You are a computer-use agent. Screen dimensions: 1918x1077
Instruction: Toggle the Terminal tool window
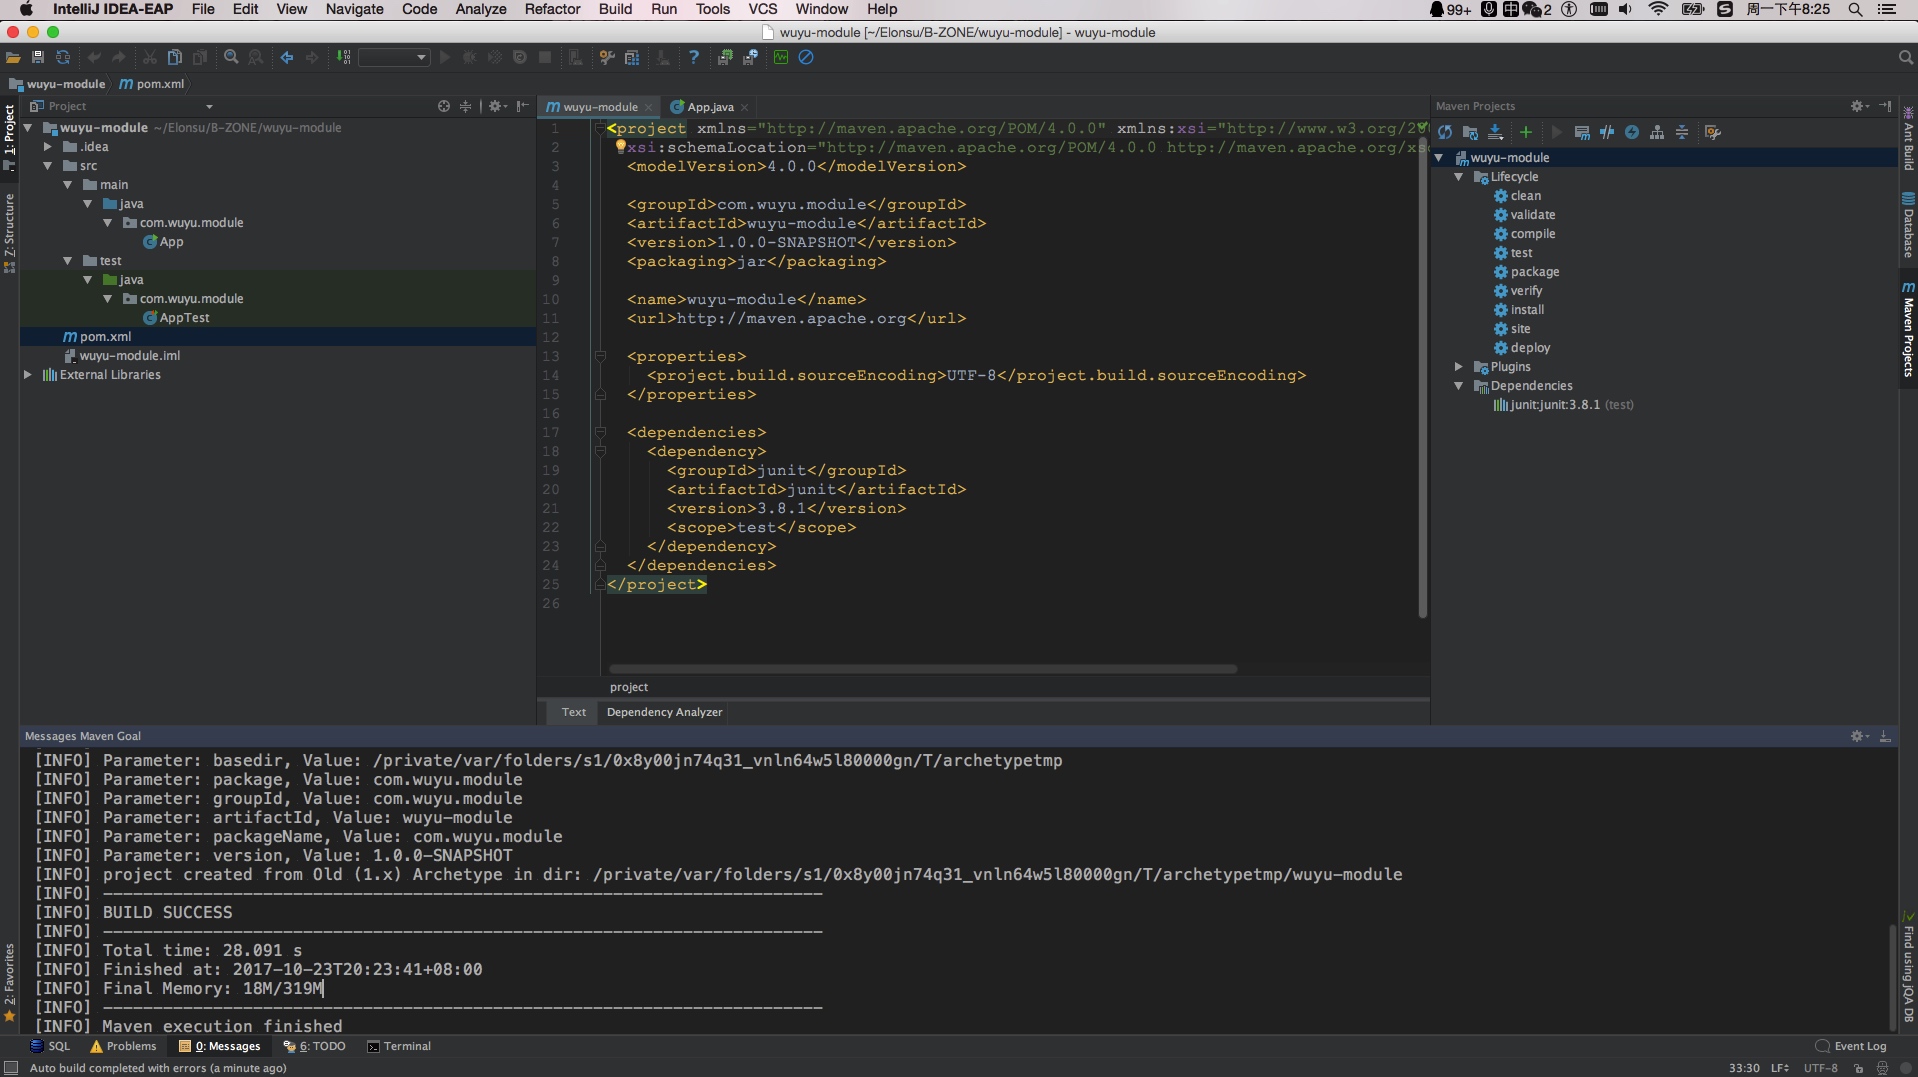tap(398, 1046)
